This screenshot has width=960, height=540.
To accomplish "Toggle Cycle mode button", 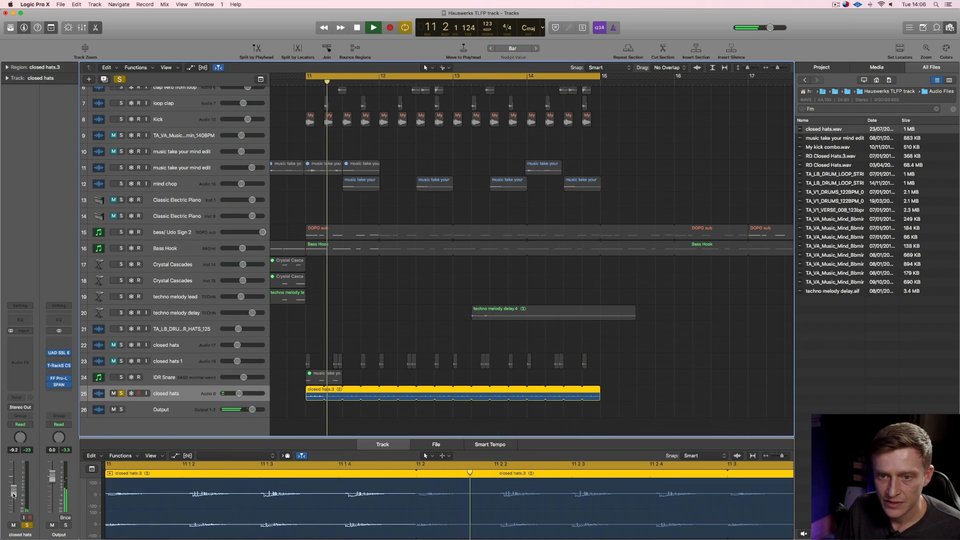I will [x=405, y=28].
